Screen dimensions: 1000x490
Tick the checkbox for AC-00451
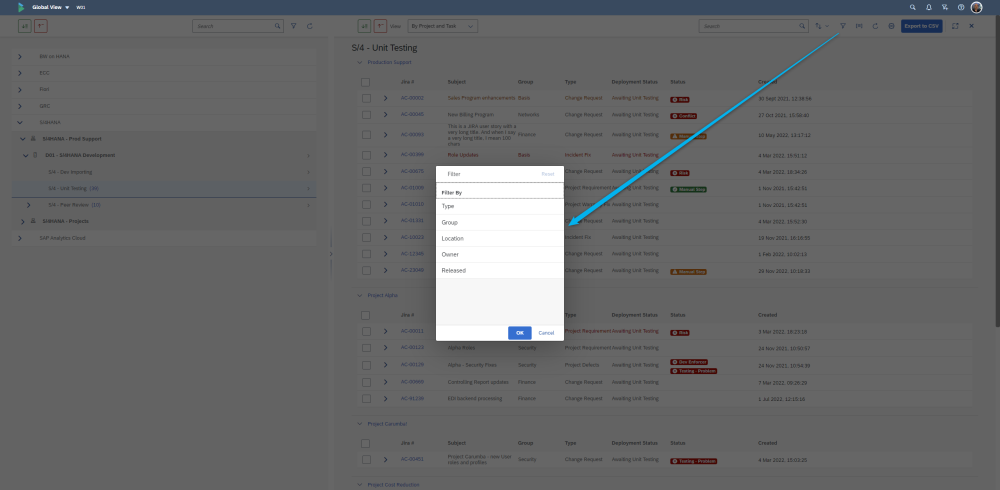pos(366,459)
